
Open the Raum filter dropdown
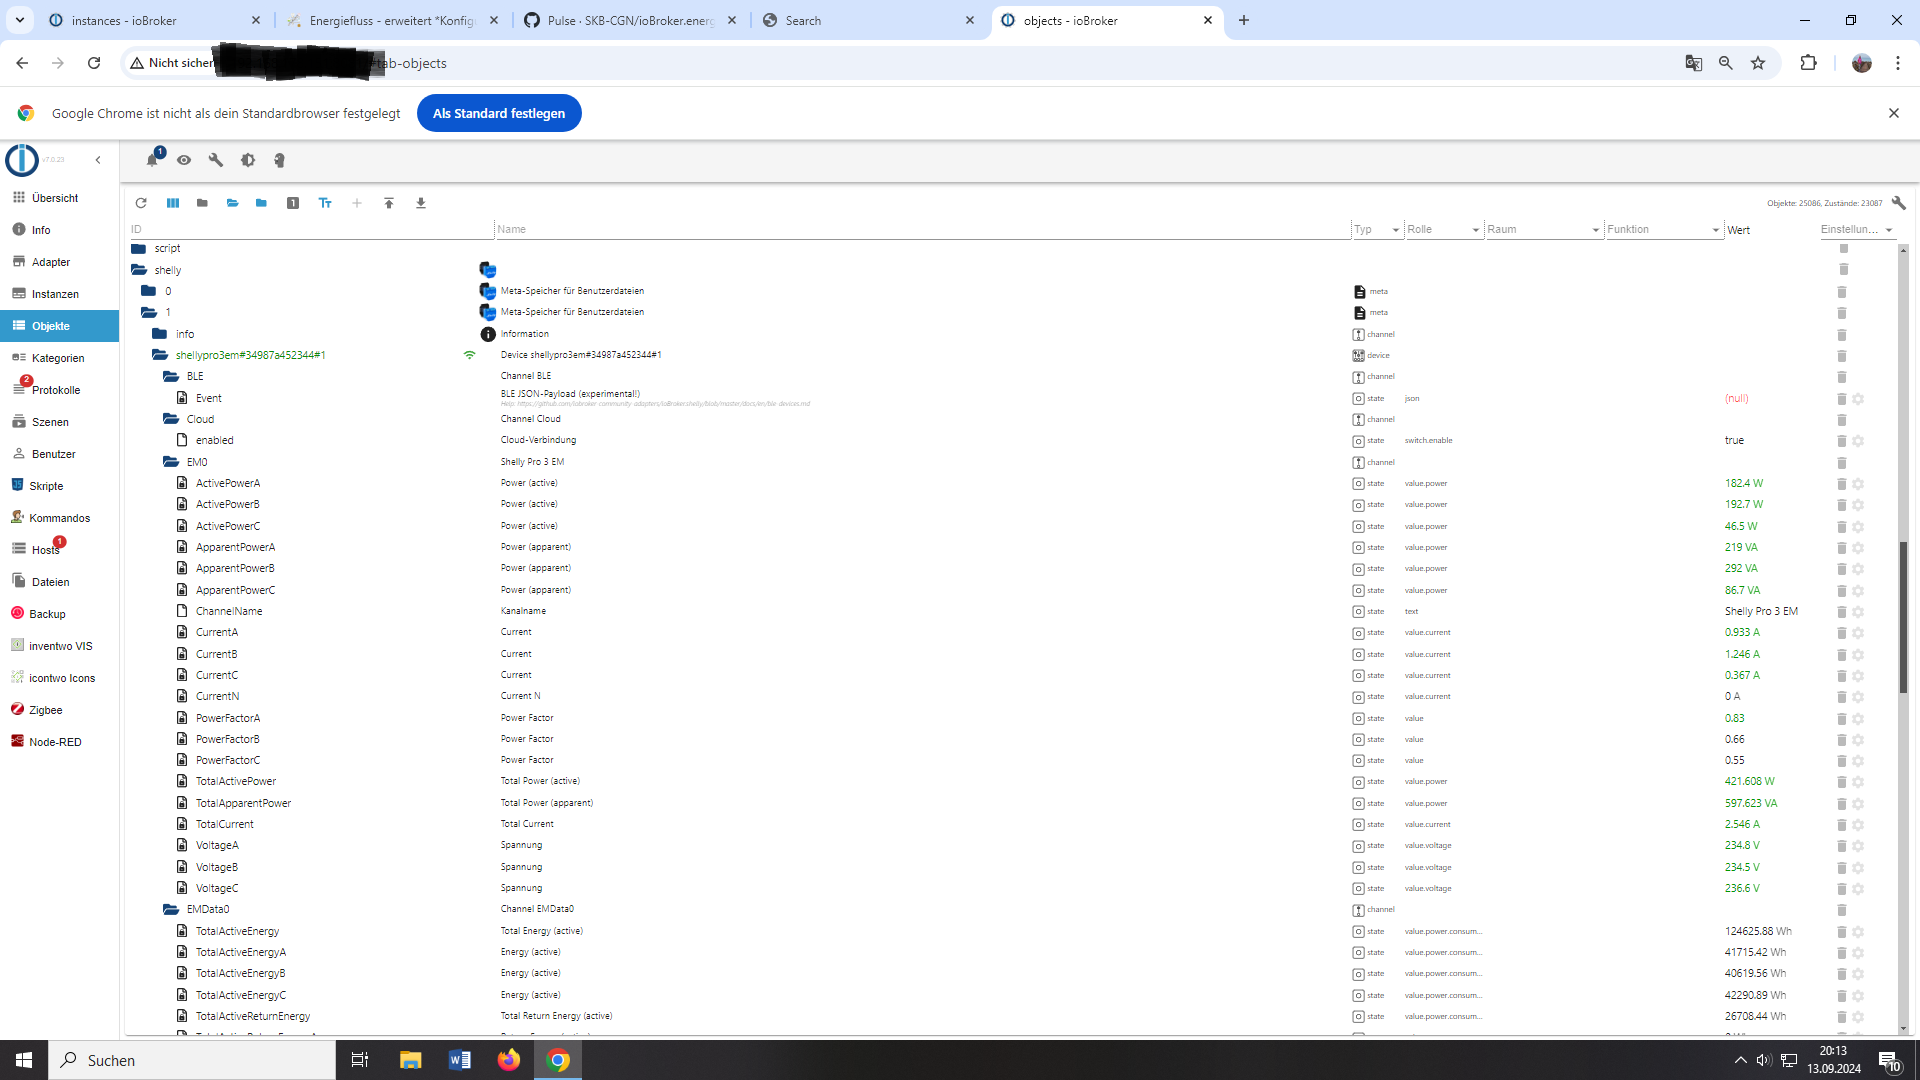pos(1595,230)
